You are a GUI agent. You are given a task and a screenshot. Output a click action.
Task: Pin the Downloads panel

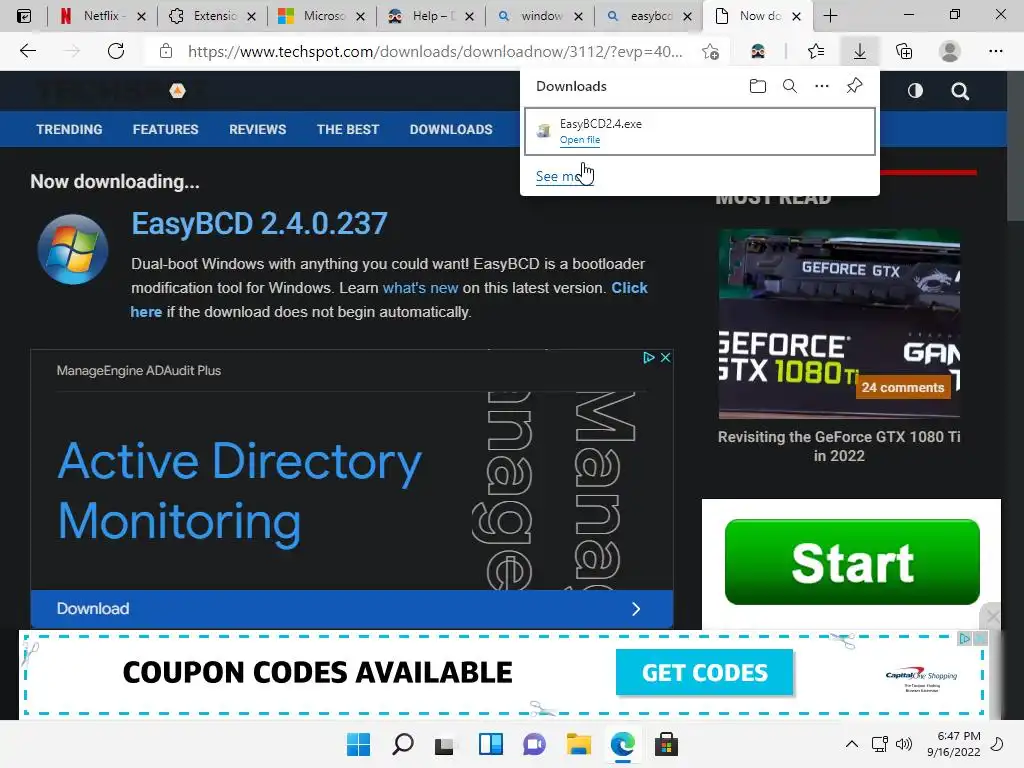point(854,86)
